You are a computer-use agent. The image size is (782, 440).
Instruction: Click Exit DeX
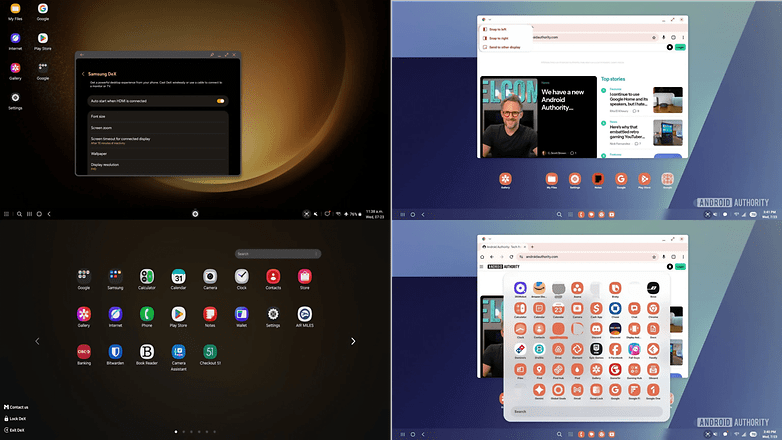(14, 430)
